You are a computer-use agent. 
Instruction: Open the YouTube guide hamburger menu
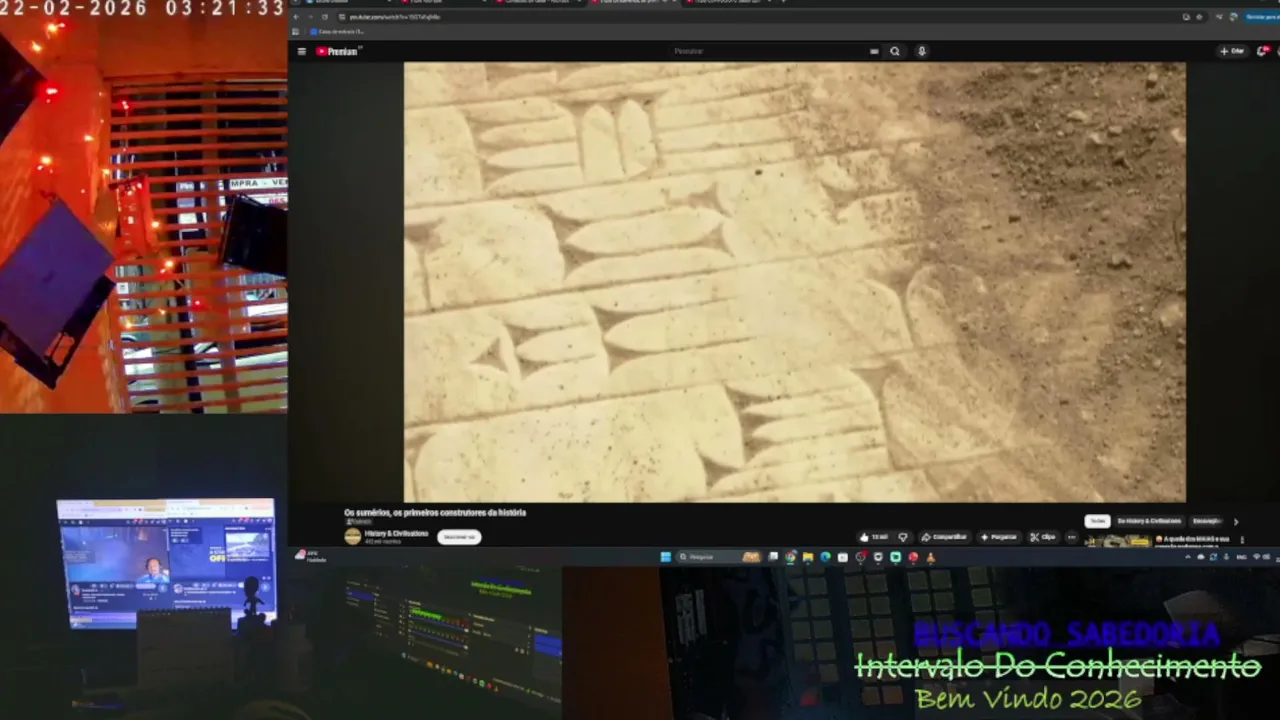(302, 51)
